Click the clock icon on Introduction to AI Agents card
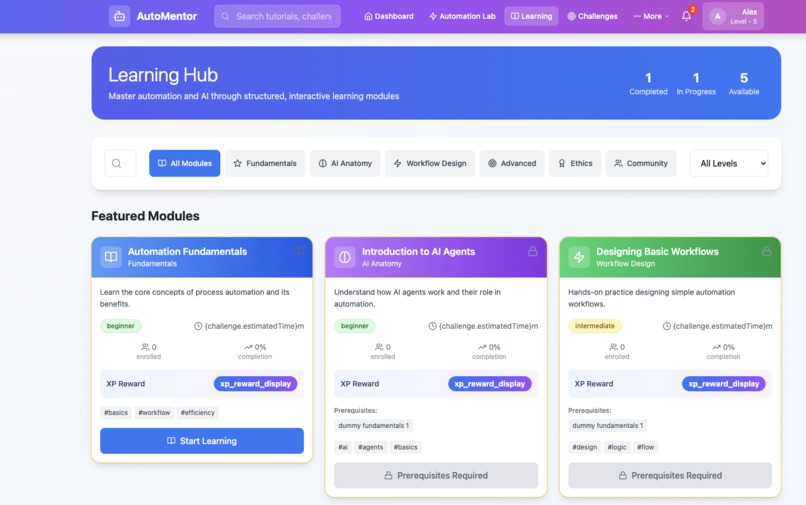 [x=432, y=326]
